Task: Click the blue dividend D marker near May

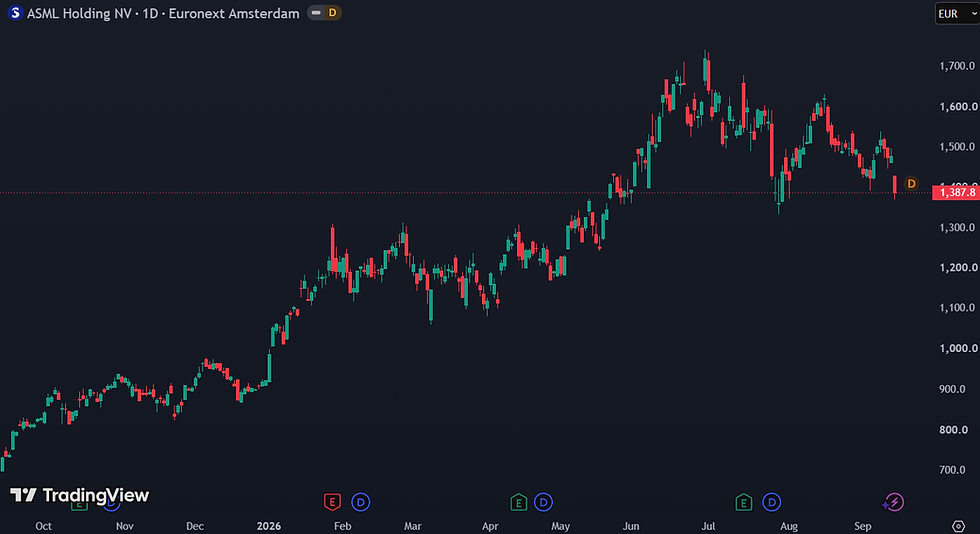Action: [543, 501]
